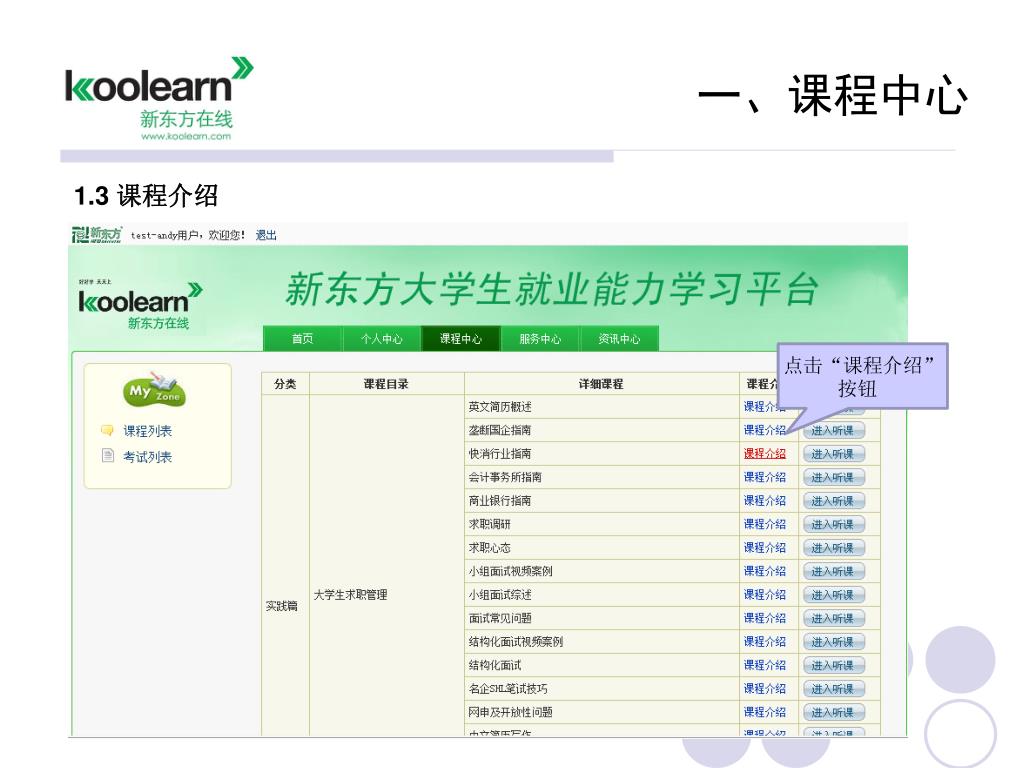The image size is (1024, 768).
Task: Click 进入听课 for 结构化面试视频案例
Action: pos(833,642)
